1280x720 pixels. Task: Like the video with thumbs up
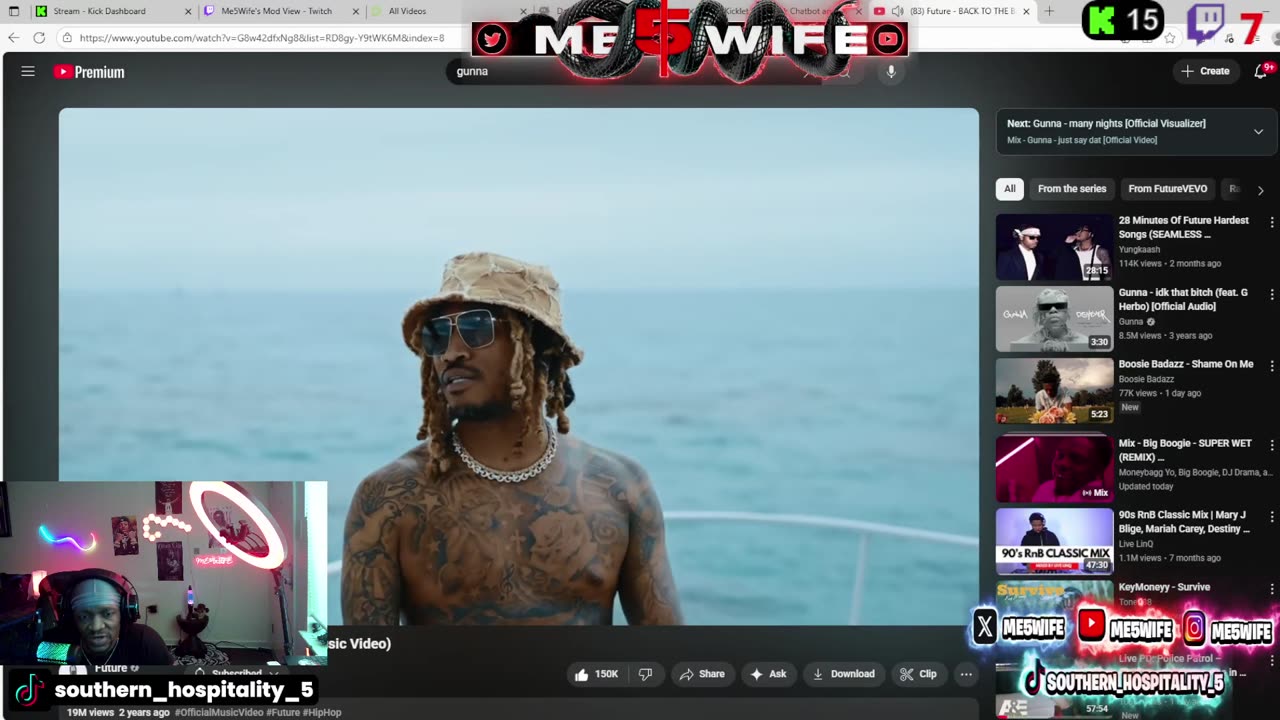[596, 674]
